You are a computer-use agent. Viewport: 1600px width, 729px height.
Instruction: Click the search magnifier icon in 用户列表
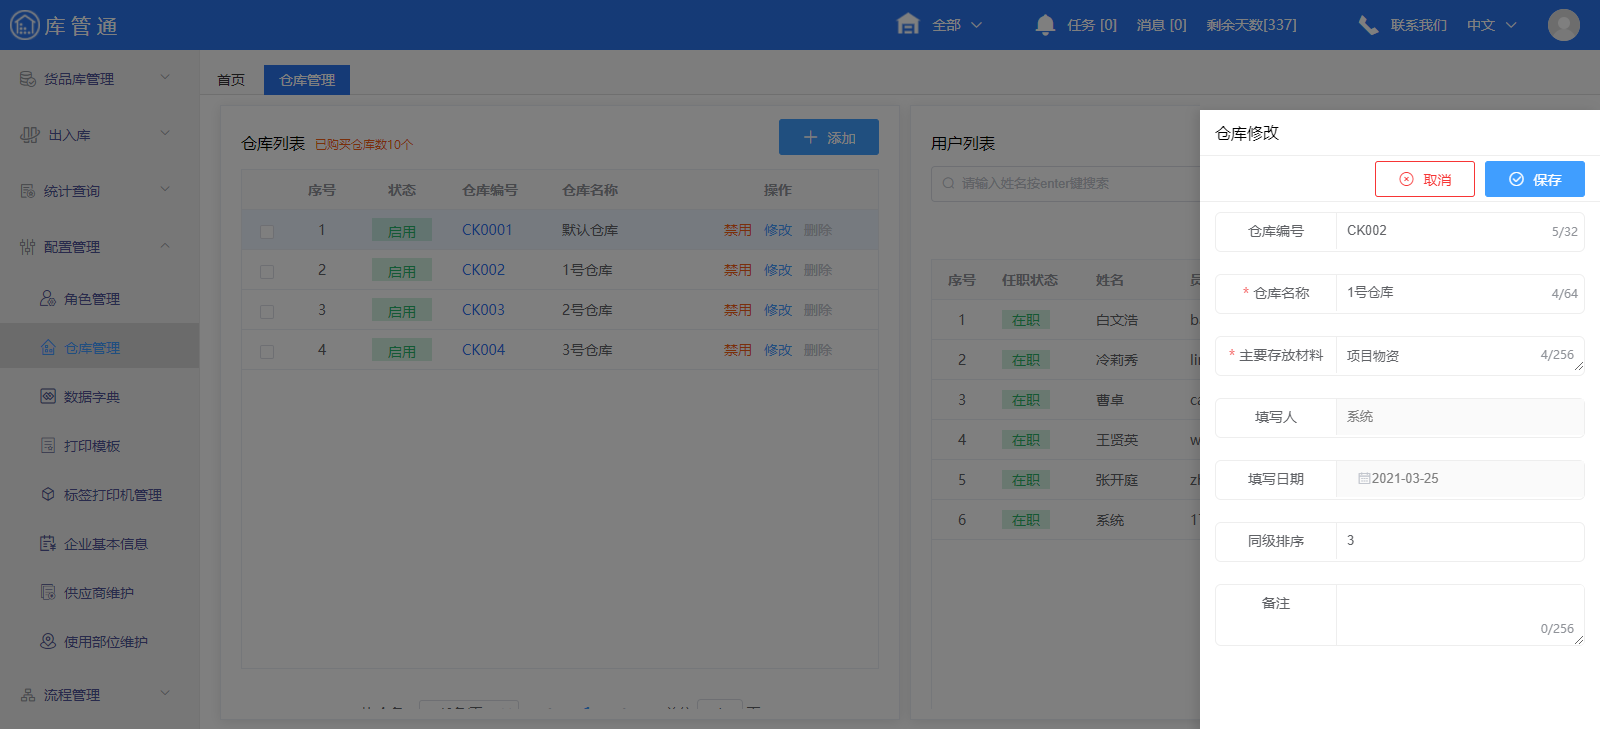948,183
